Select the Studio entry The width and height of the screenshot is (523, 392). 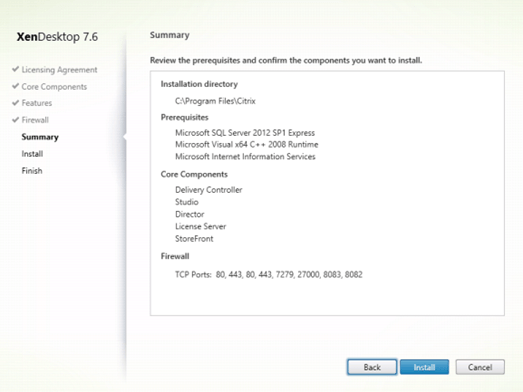click(187, 202)
